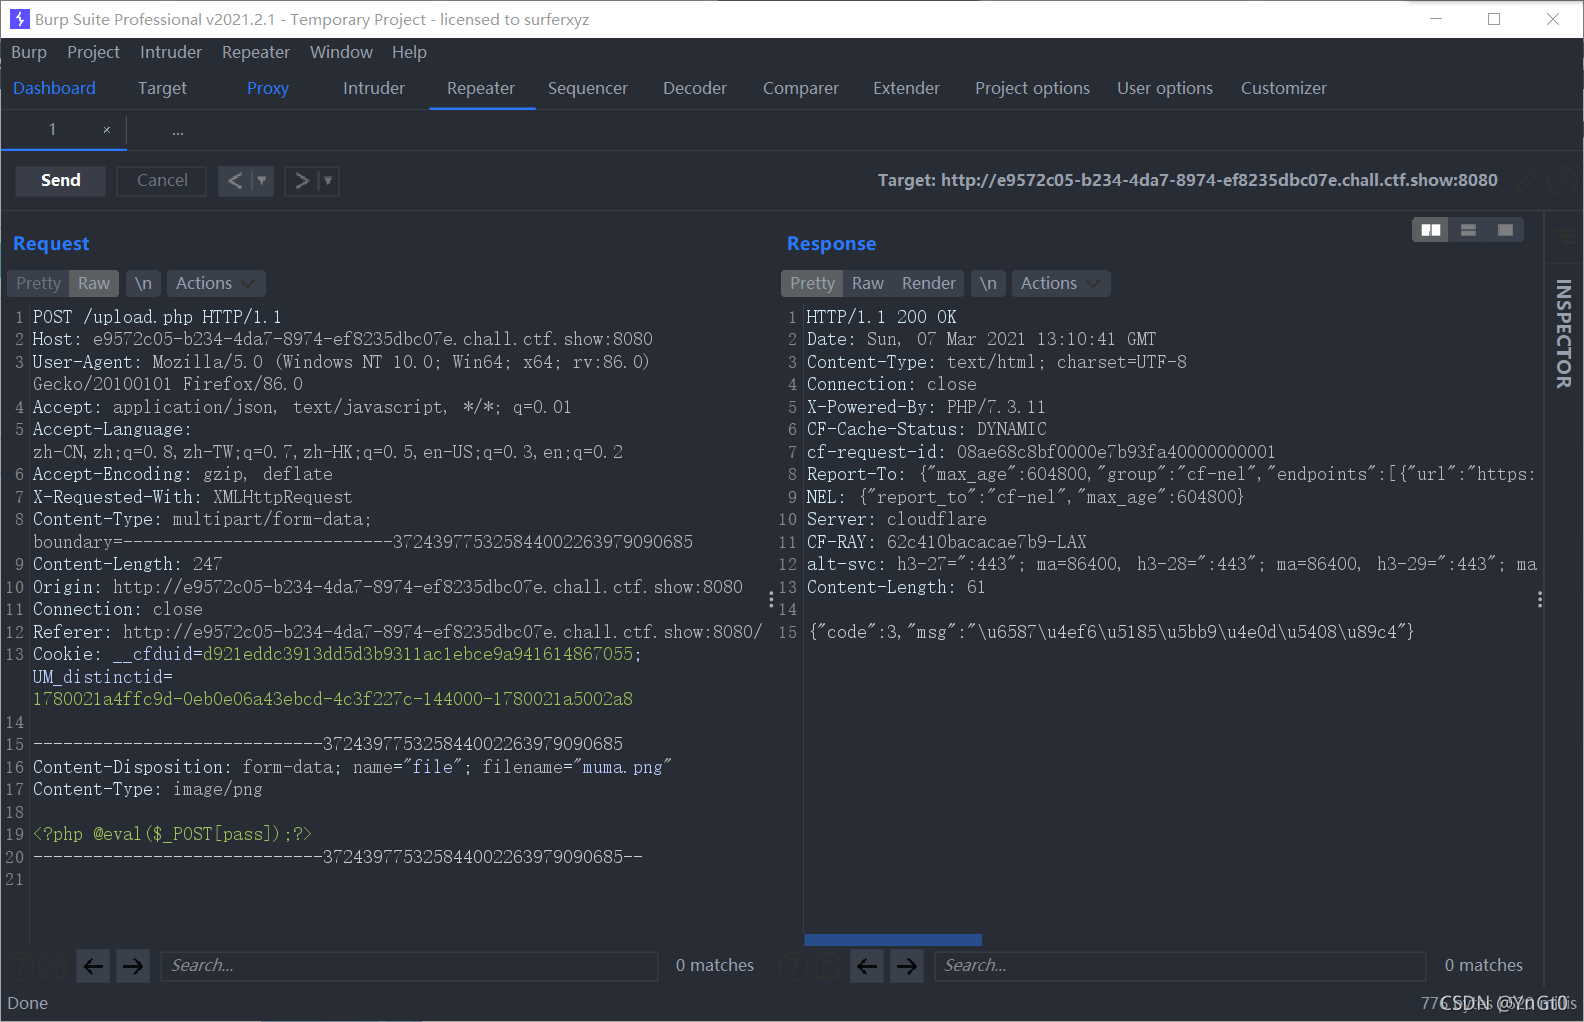
Task: Toggle response Render view
Action: [929, 284]
